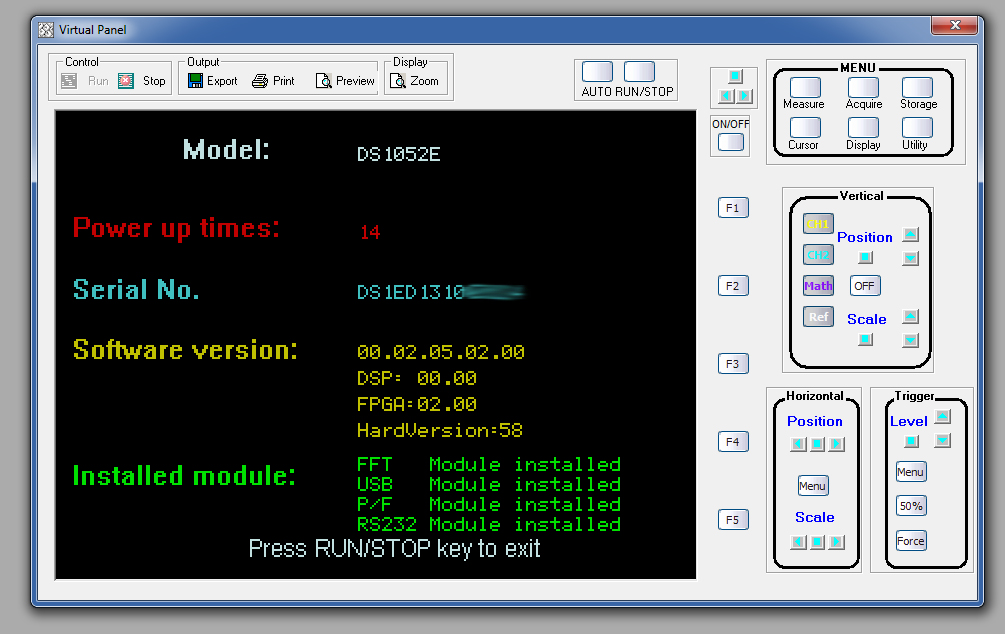
Task: Open the Utility menu
Action: pos(917,128)
